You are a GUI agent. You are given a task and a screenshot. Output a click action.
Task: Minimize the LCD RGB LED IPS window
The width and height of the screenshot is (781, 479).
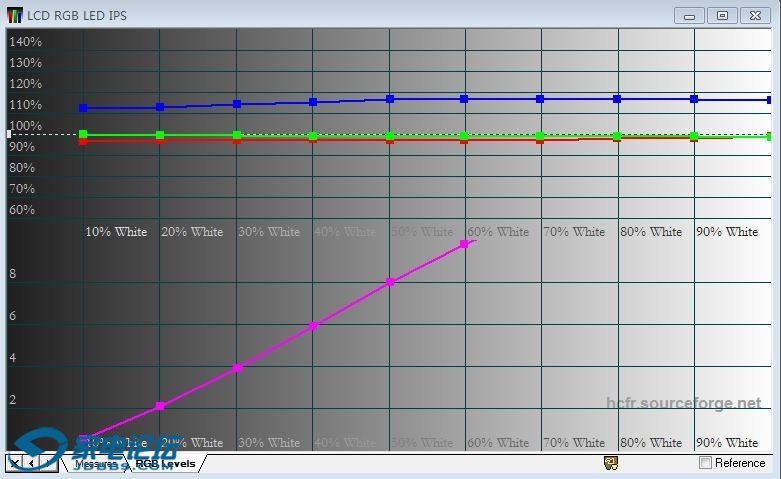[x=689, y=16]
